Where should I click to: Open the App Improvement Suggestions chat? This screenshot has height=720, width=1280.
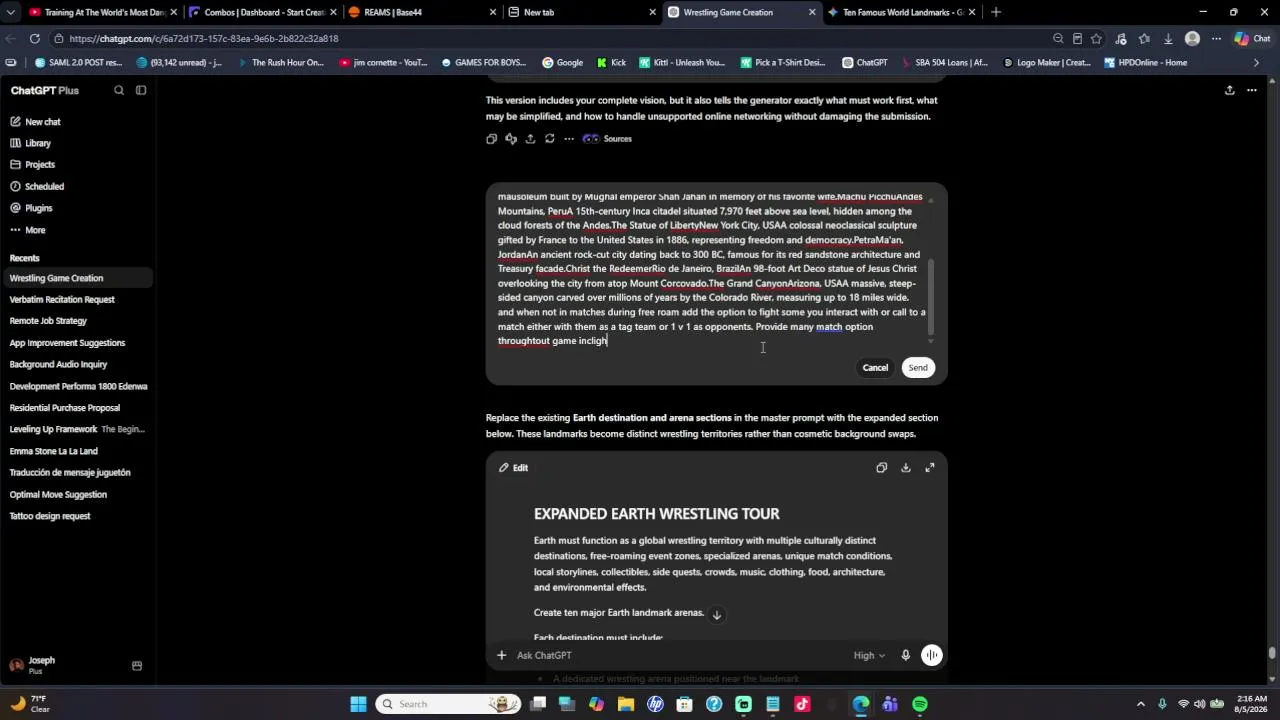(x=67, y=343)
